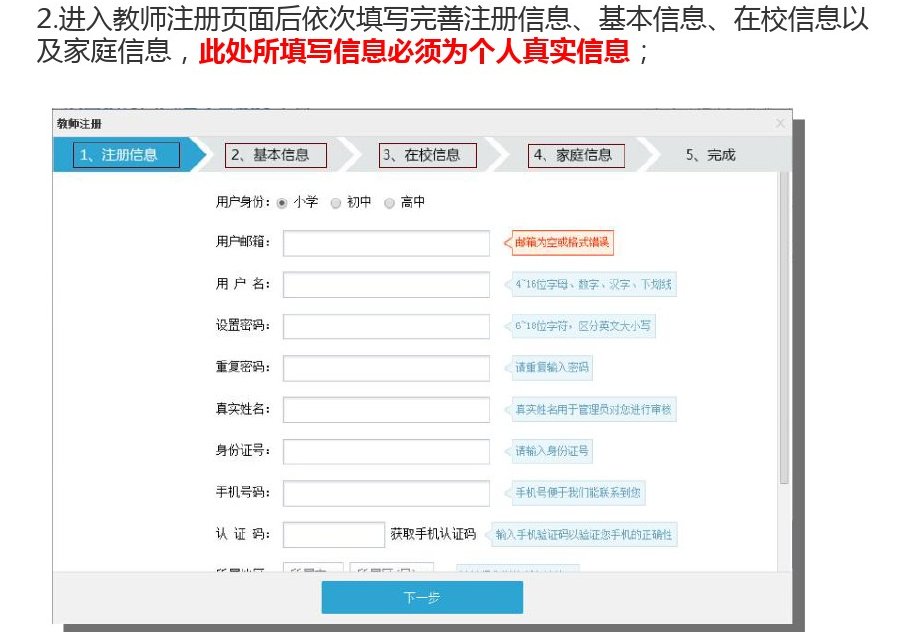Click into the 真实姓名 real name field
The image size is (904, 632).
click(386, 410)
